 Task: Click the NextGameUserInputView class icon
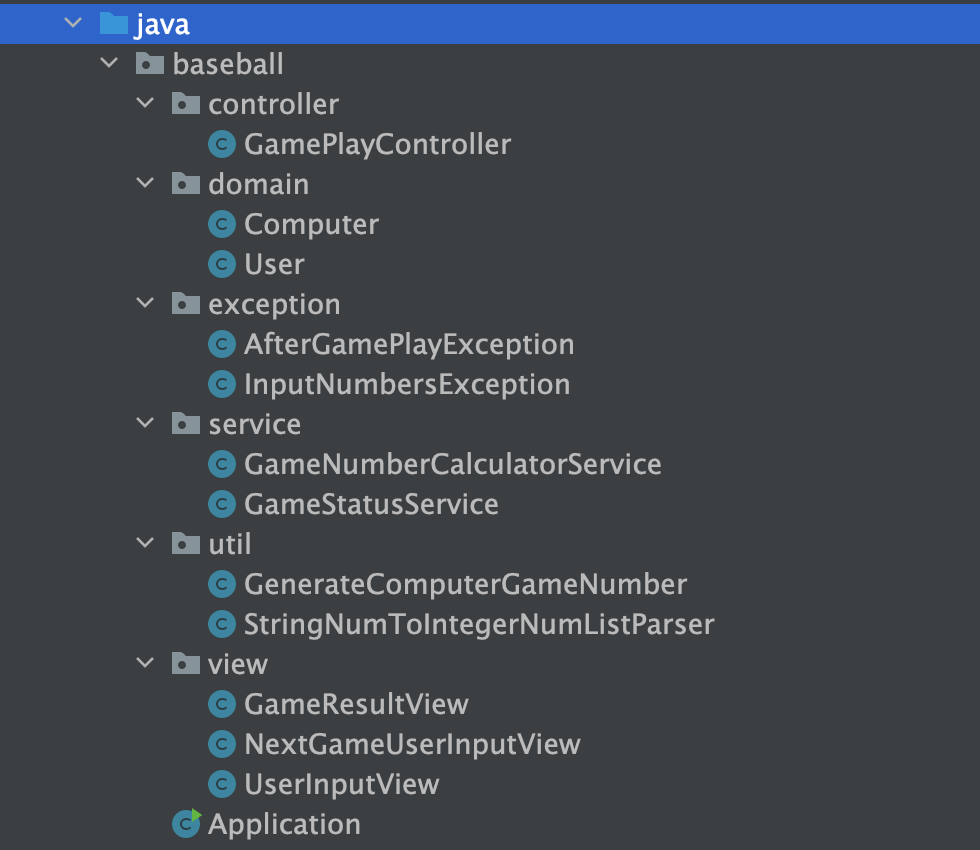point(222,744)
